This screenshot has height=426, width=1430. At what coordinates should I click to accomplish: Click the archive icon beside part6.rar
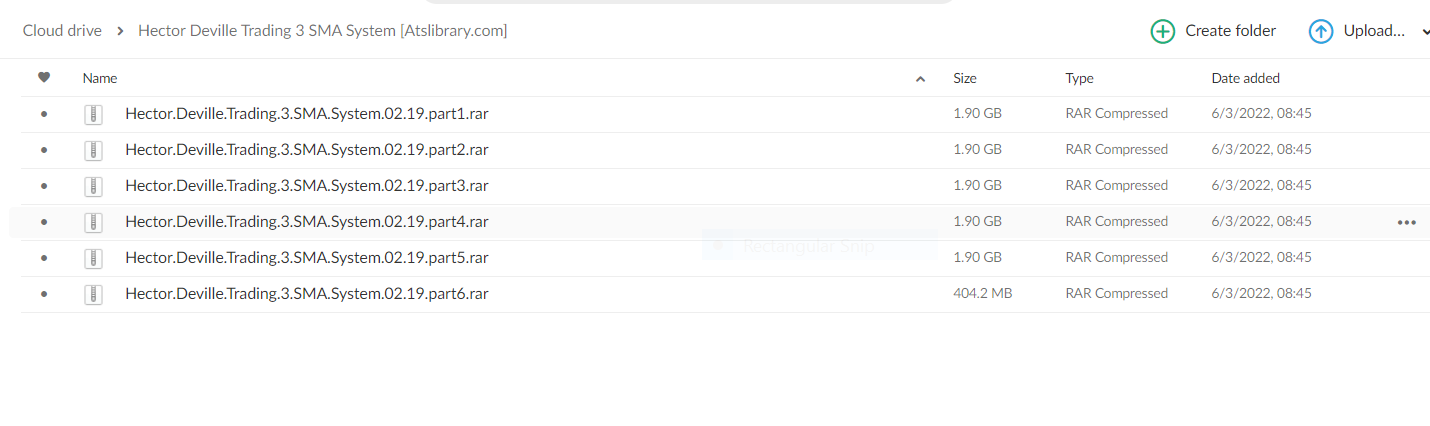[93, 294]
